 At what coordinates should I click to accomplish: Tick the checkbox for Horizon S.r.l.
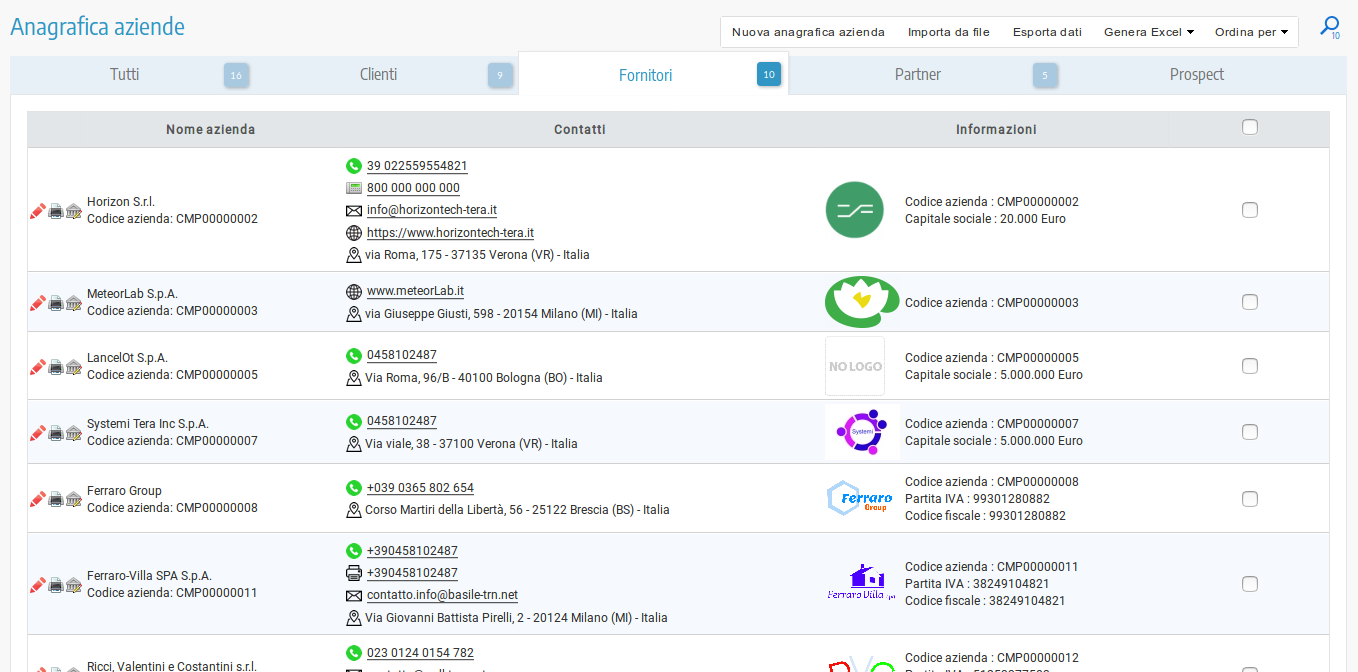[x=1249, y=210]
